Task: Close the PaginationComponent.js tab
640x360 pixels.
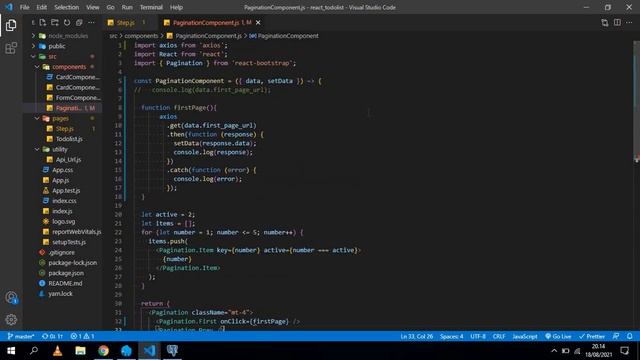Action: click(258, 22)
